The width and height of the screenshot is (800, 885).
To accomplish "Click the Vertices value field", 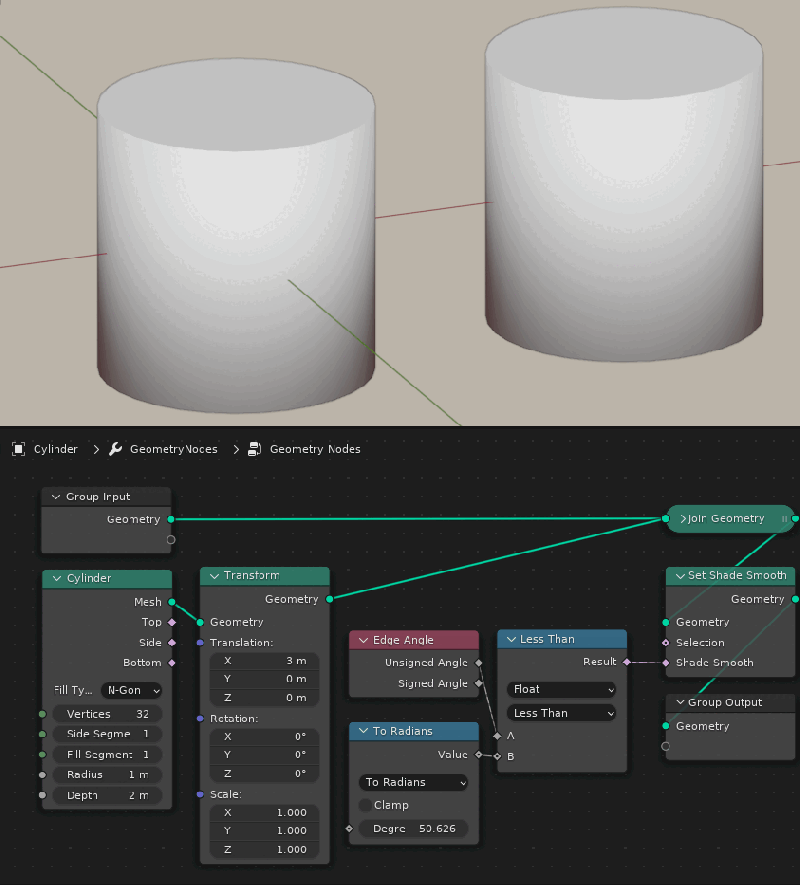I will pyautogui.click(x=107, y=712).
